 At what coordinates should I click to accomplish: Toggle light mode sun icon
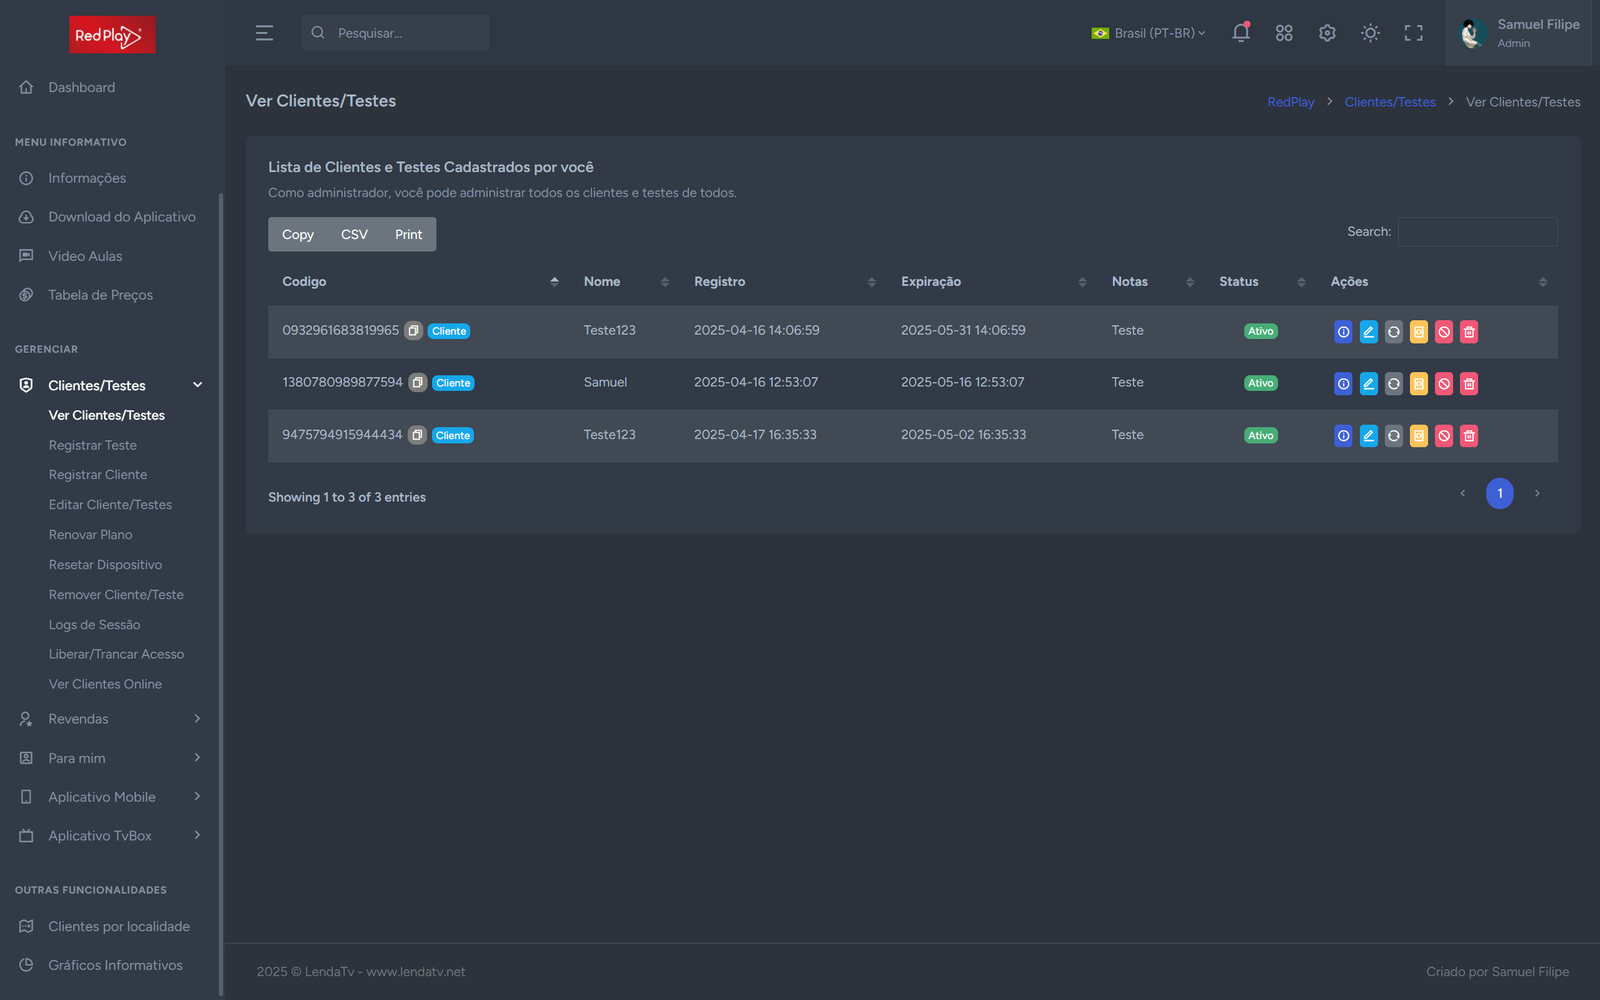1370,33
